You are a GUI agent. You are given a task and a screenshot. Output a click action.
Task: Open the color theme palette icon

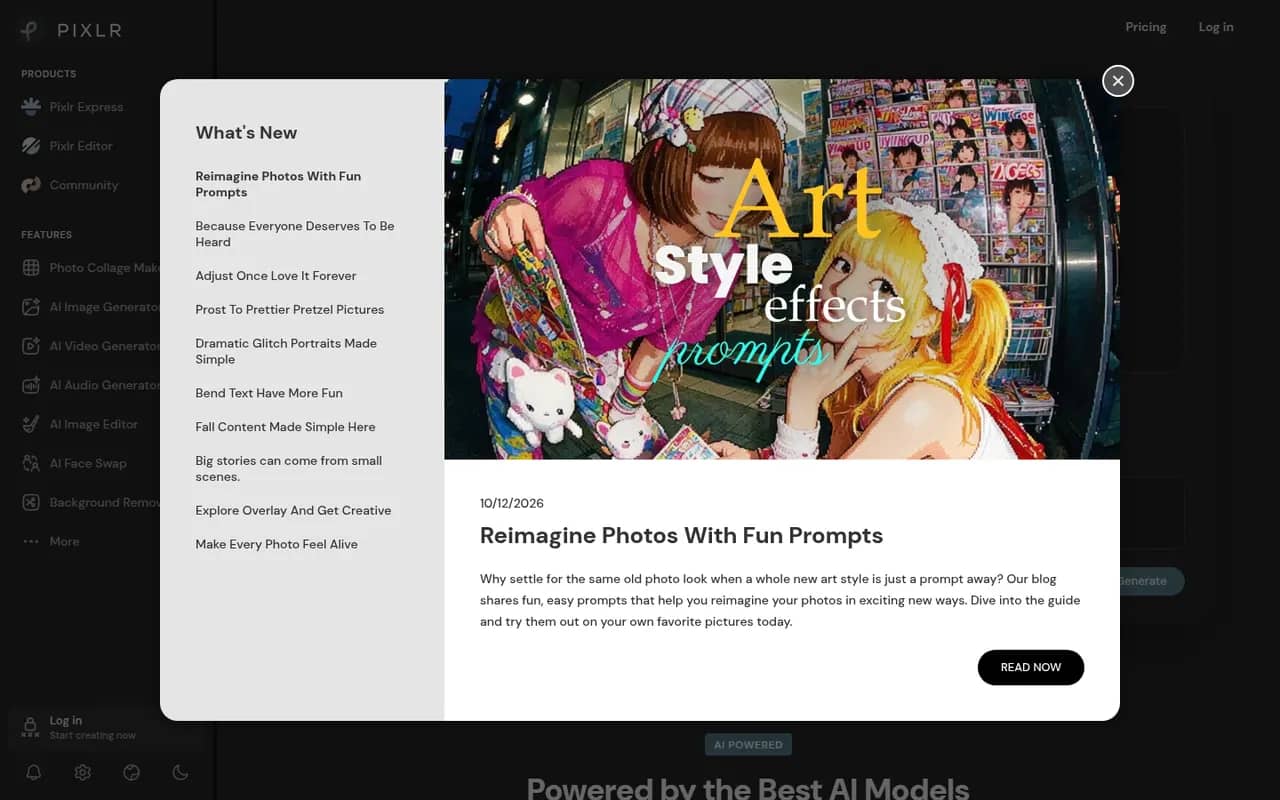[131, 772]
